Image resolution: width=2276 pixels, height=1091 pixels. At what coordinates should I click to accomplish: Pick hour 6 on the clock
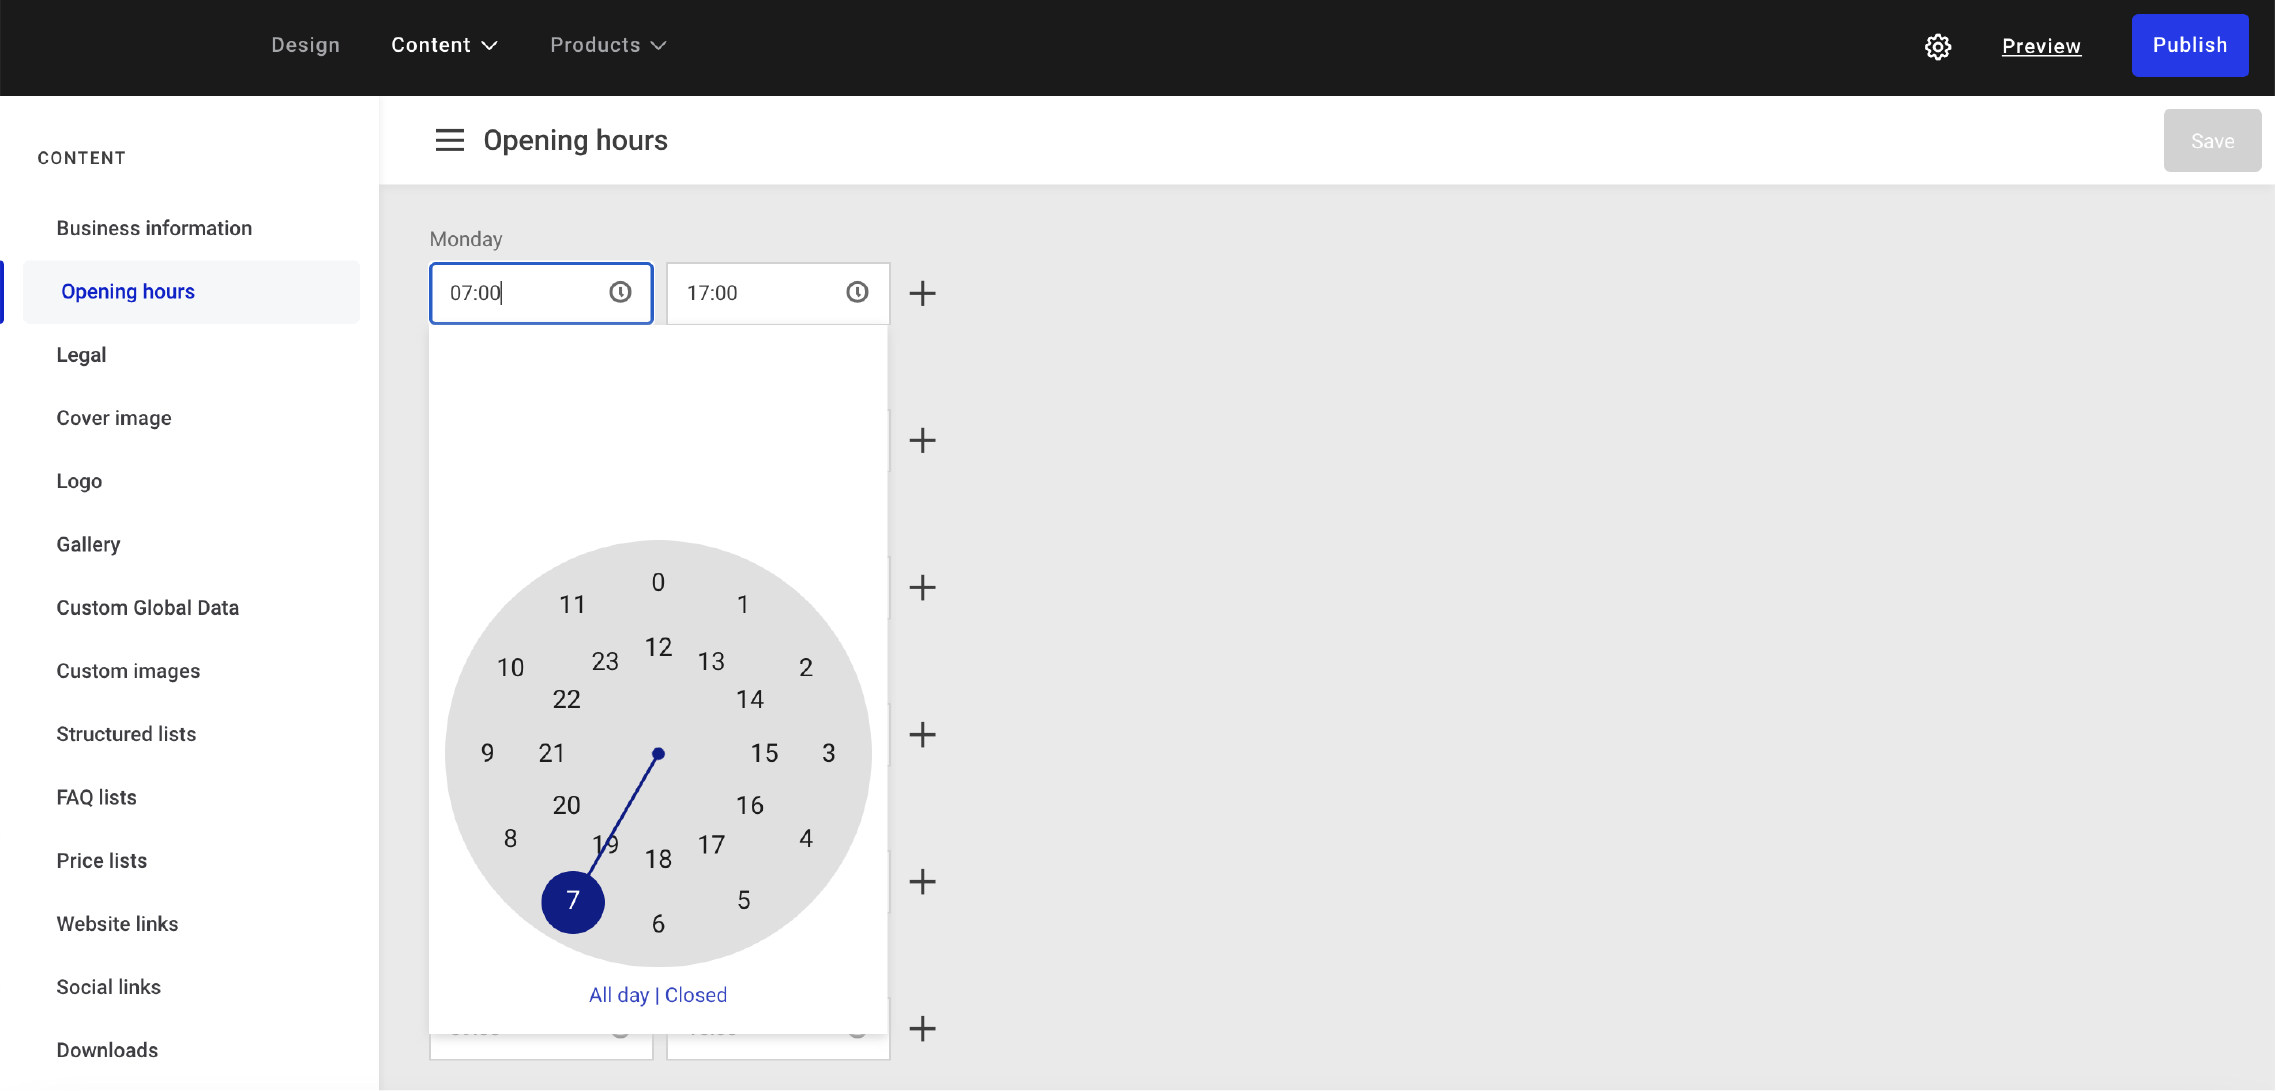click(x=658, y=924)
